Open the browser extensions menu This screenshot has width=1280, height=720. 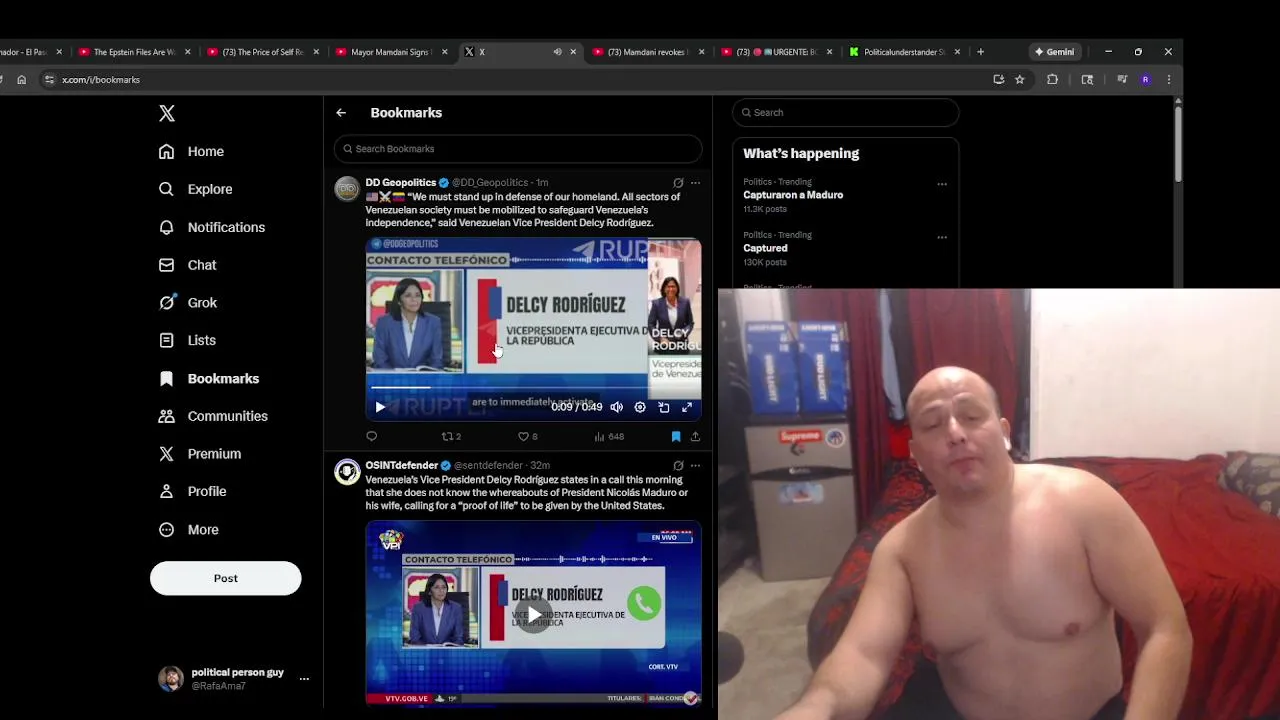point(1052,80)
